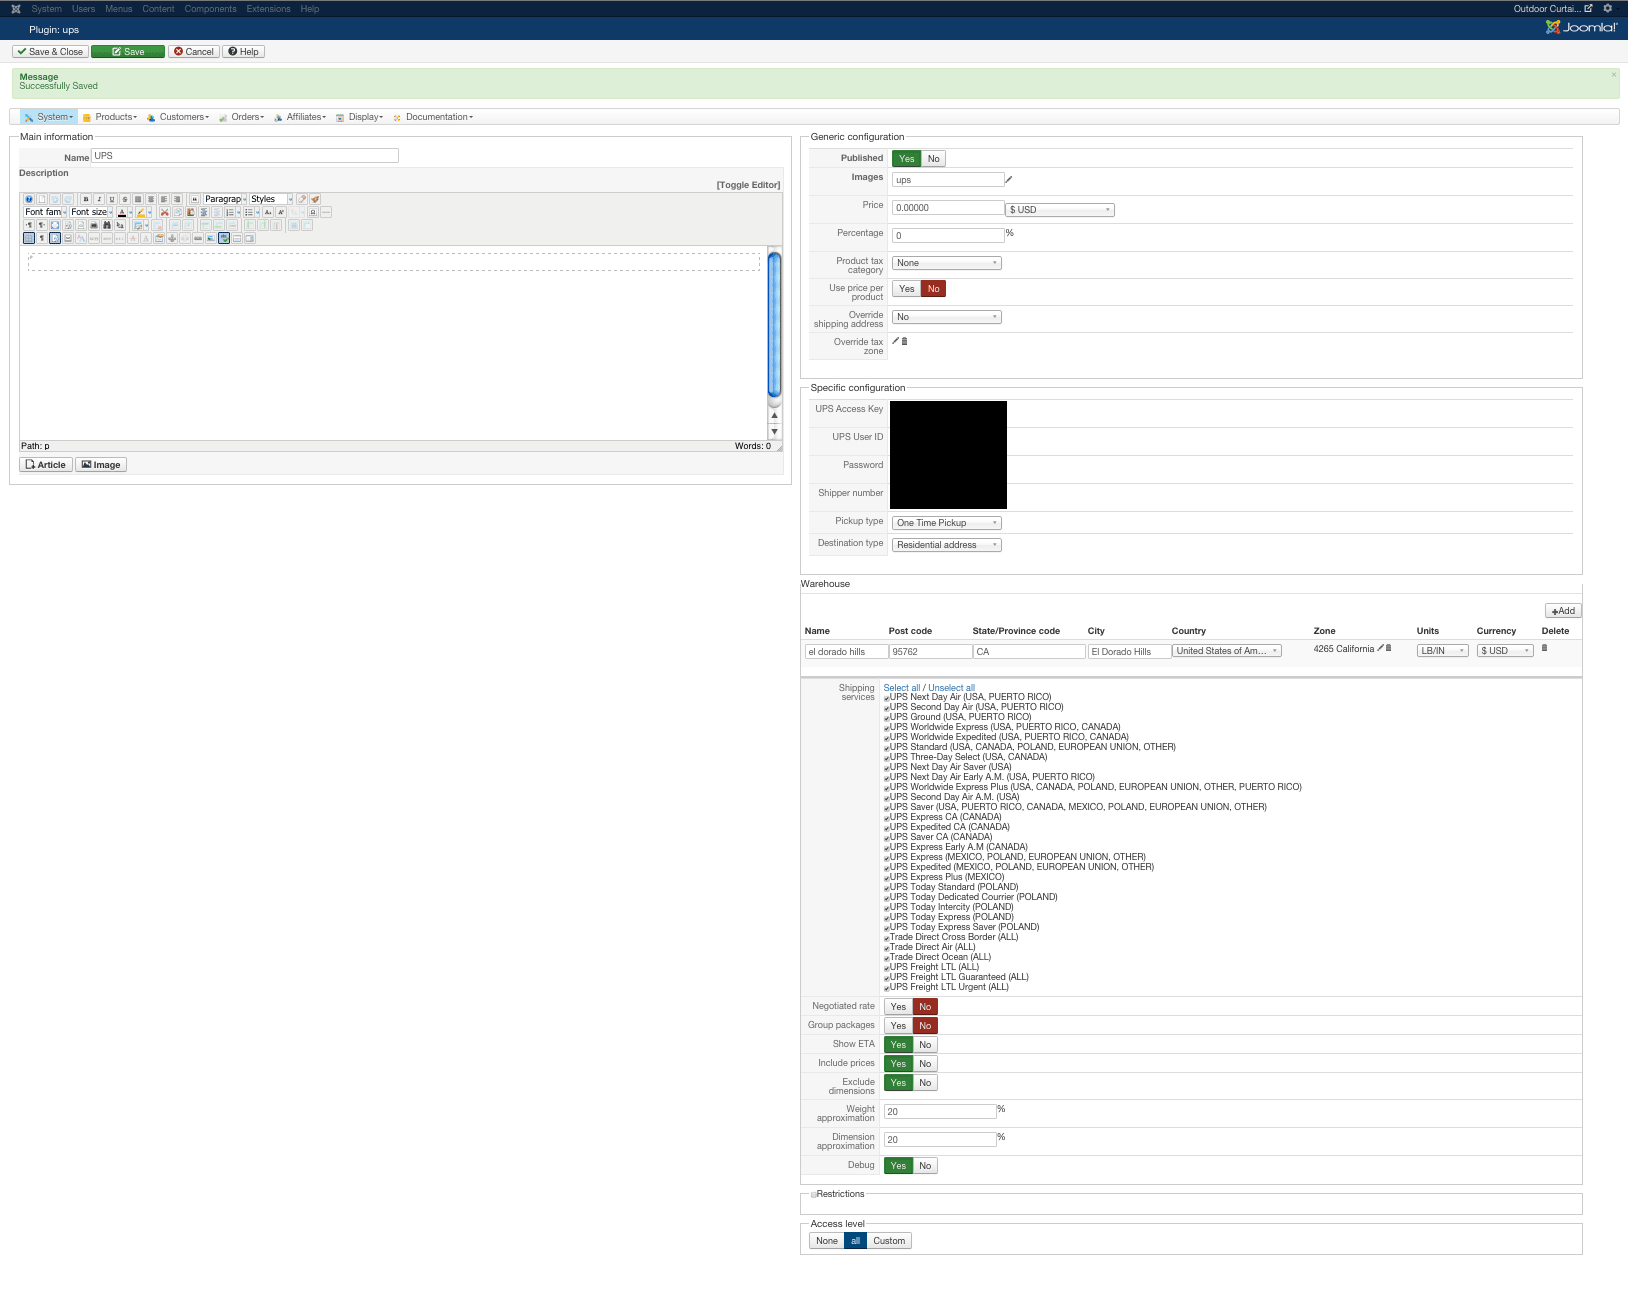Screen dimensions: 1628x1303
Task: Click the eraser remove-formatting icon
Action: pos(302,199)
